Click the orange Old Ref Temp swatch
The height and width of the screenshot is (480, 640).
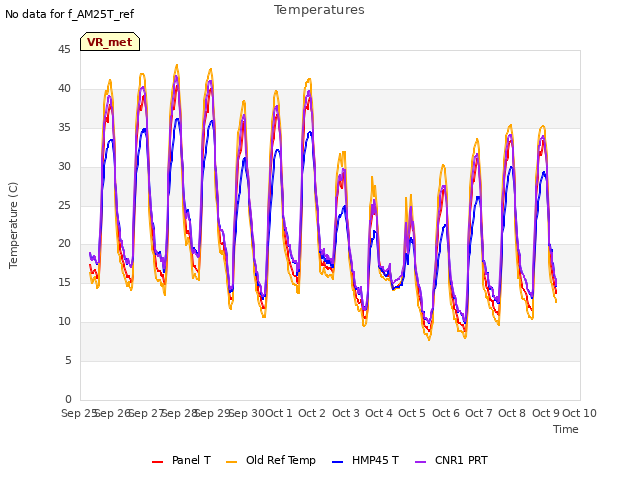point(231,462)
